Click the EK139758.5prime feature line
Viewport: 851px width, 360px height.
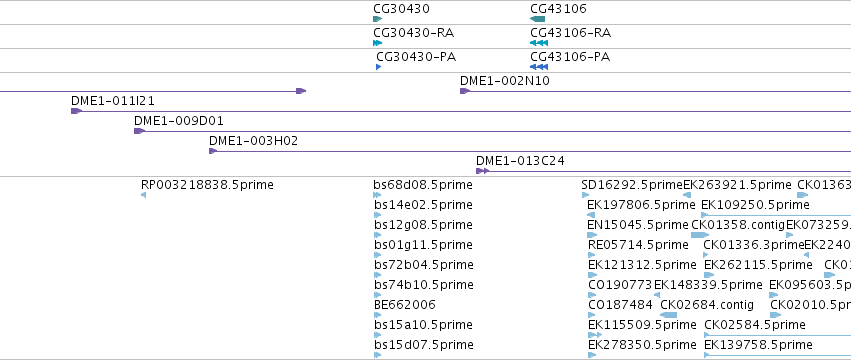click(777, 355)
